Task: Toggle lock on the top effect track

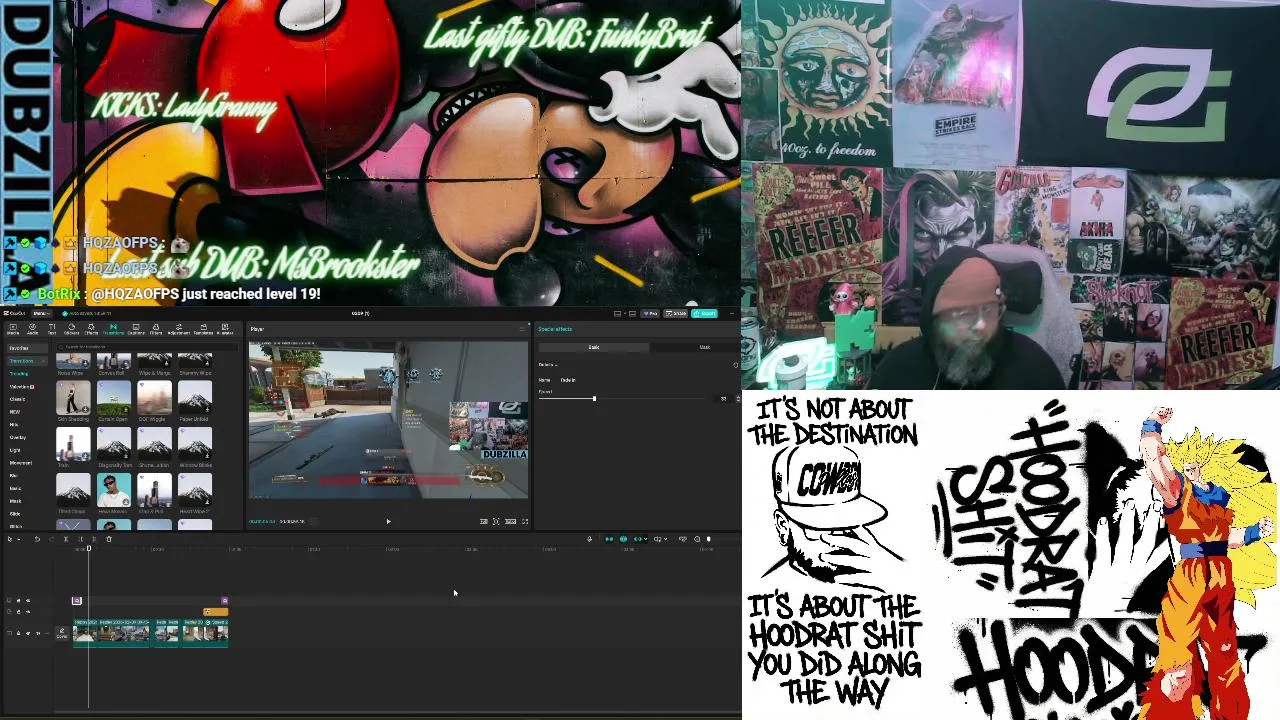Action: [18, 600]
